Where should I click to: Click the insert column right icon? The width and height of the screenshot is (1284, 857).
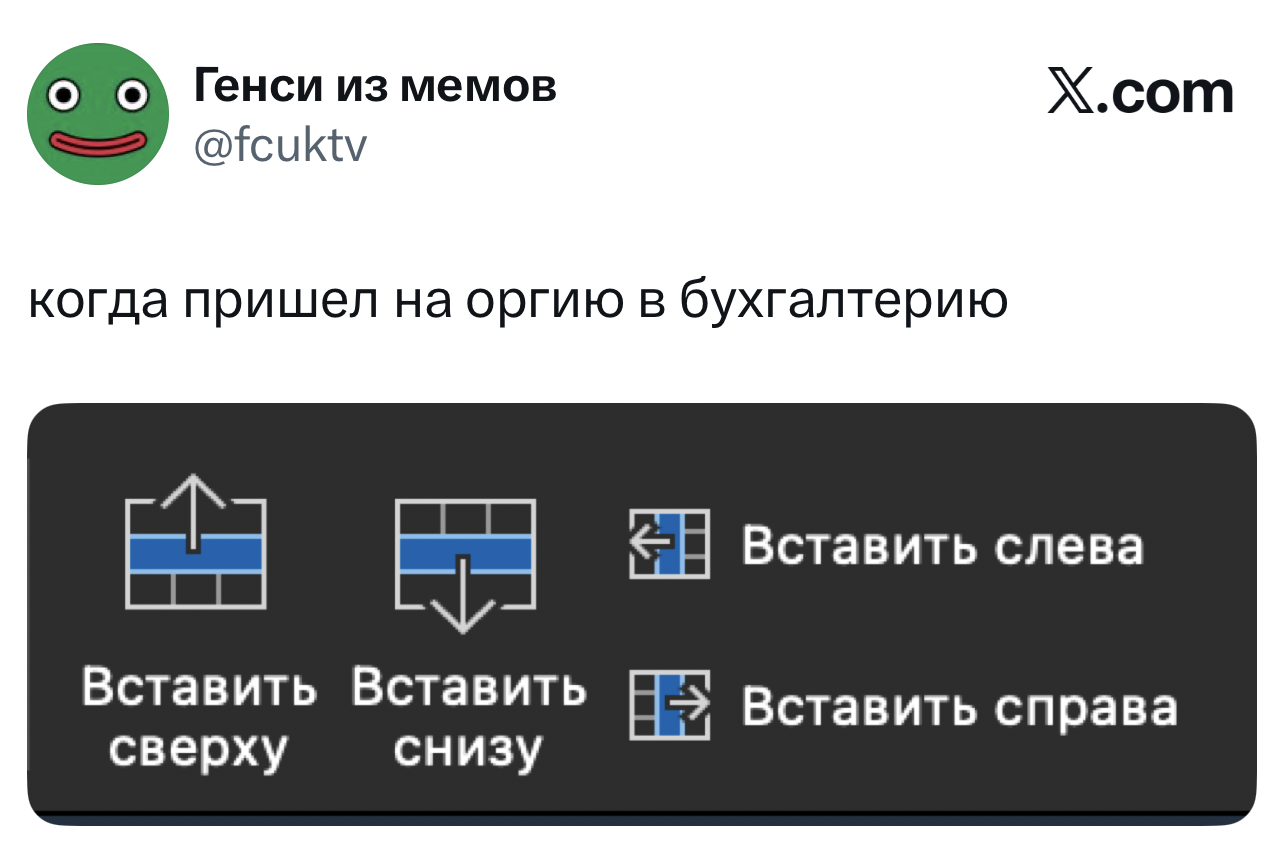pyautogui.click(x=668, y=705)
